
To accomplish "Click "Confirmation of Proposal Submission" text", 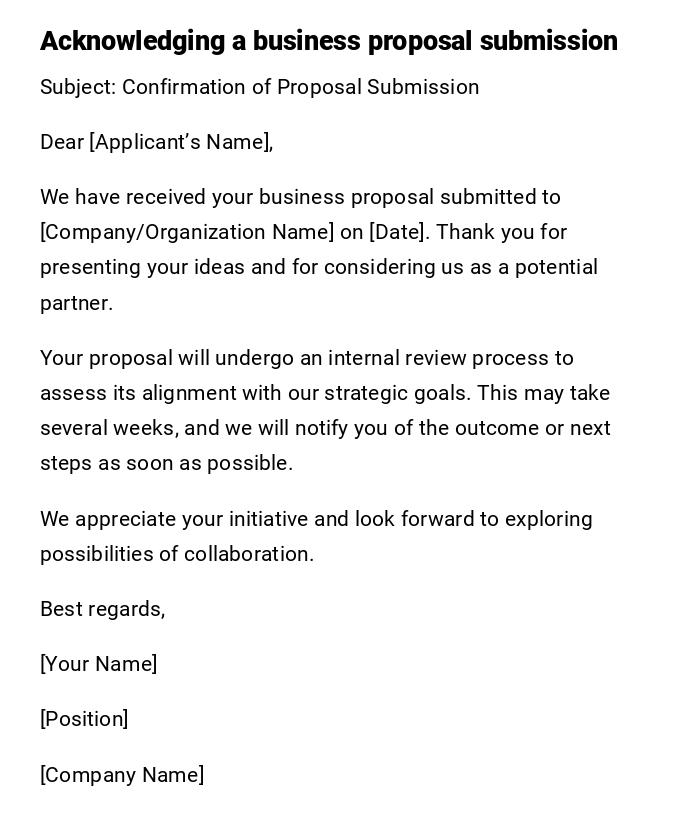I will (x=301, y=87).
